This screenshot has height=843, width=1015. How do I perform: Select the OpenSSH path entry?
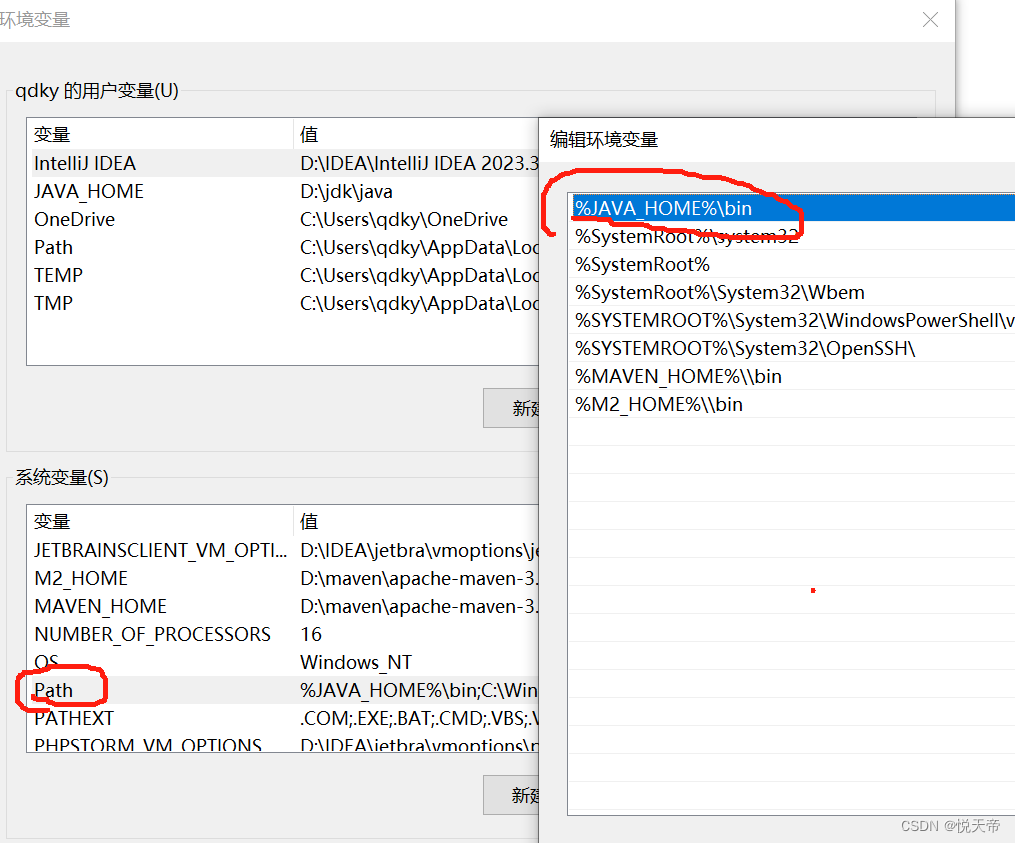700,348
